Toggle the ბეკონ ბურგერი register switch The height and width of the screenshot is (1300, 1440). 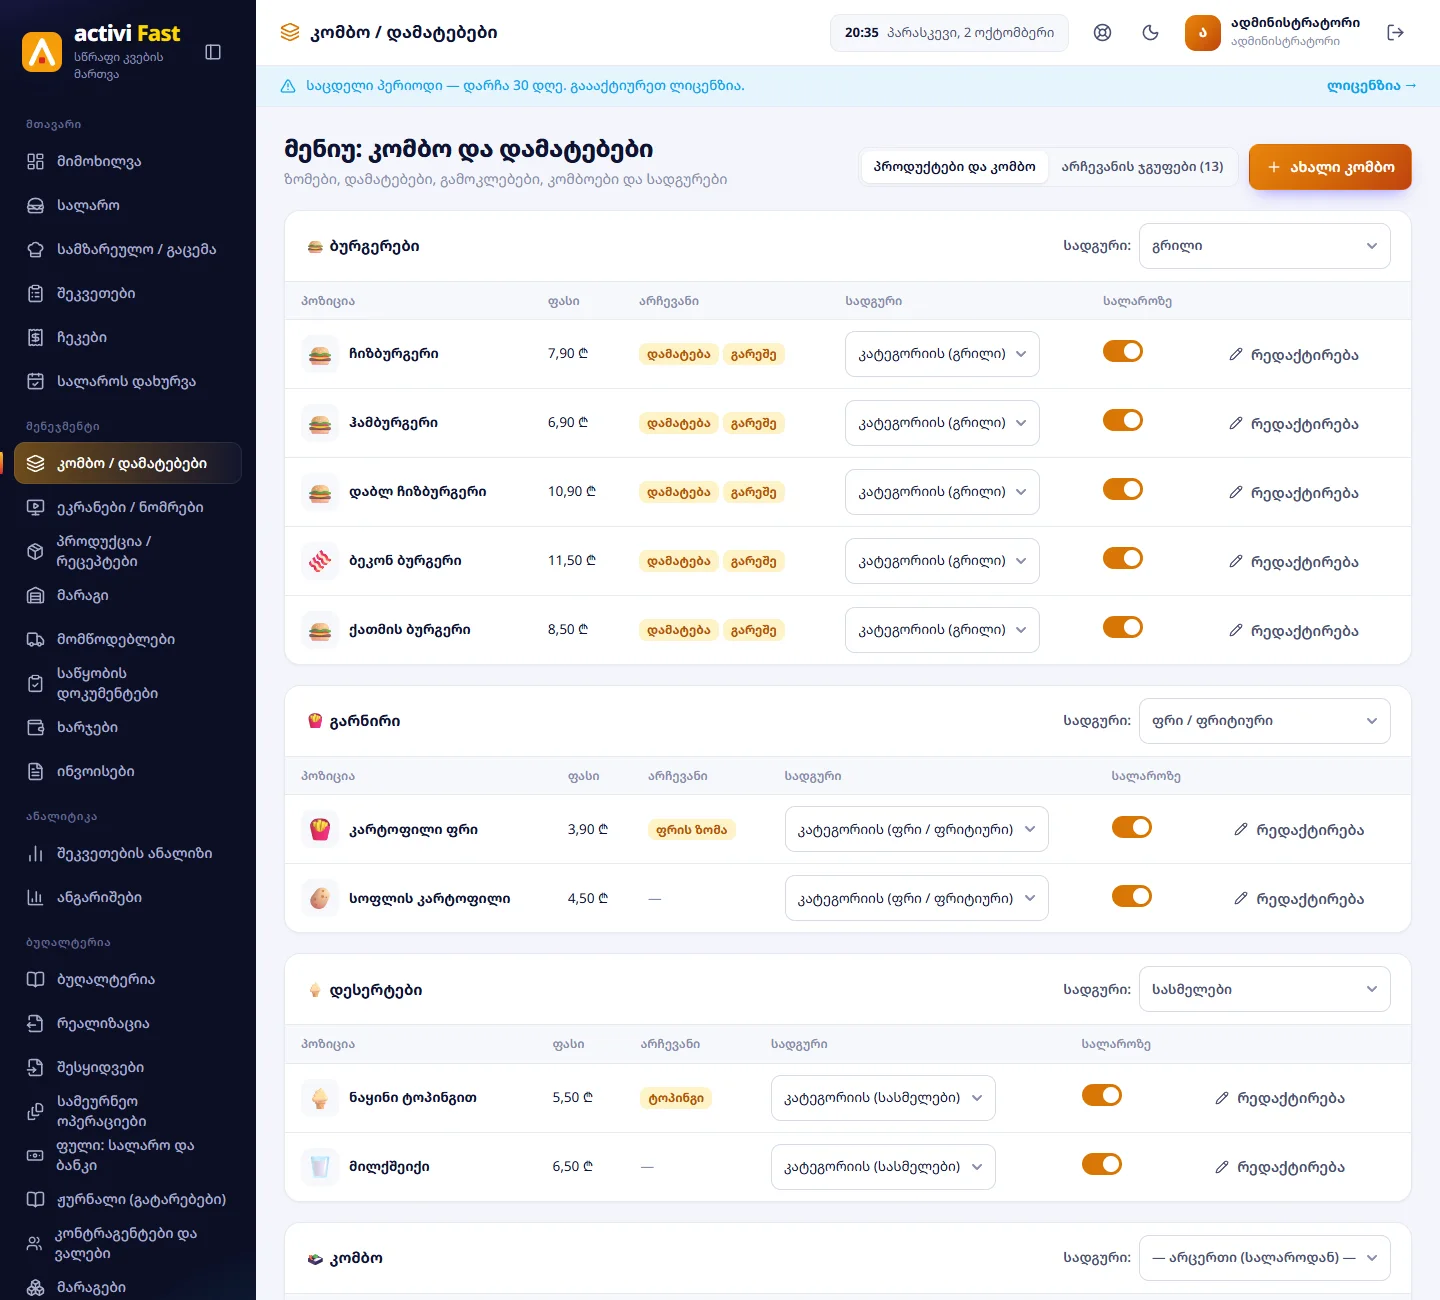pos(1123,558)
